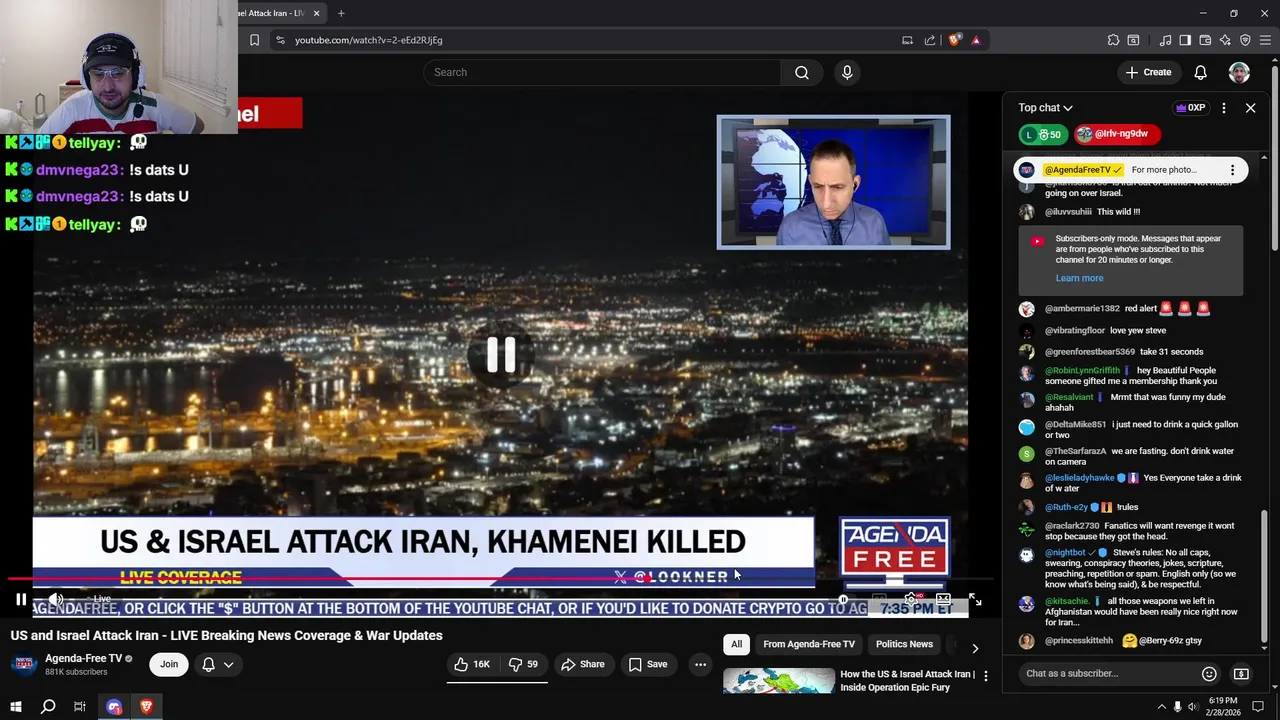Open Leo AI sparkle icon
The image size is (1280, 720).
[x=1225, y=40]
